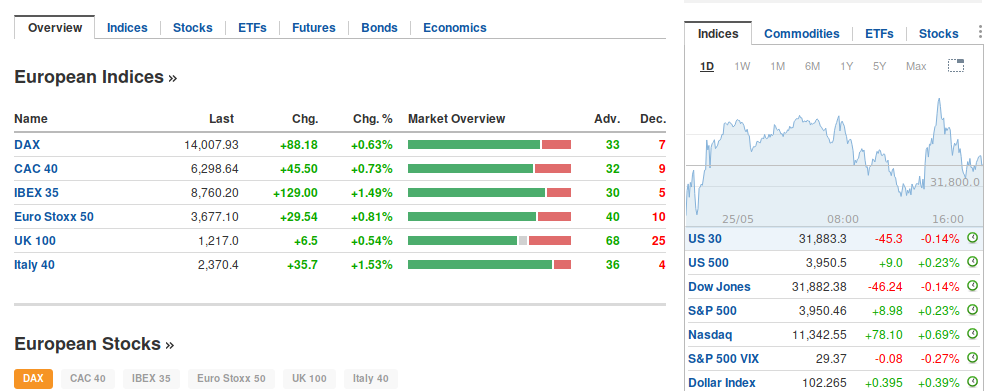
Task: Open the three-dot more options menu
Action: click(x=981, y=34)
